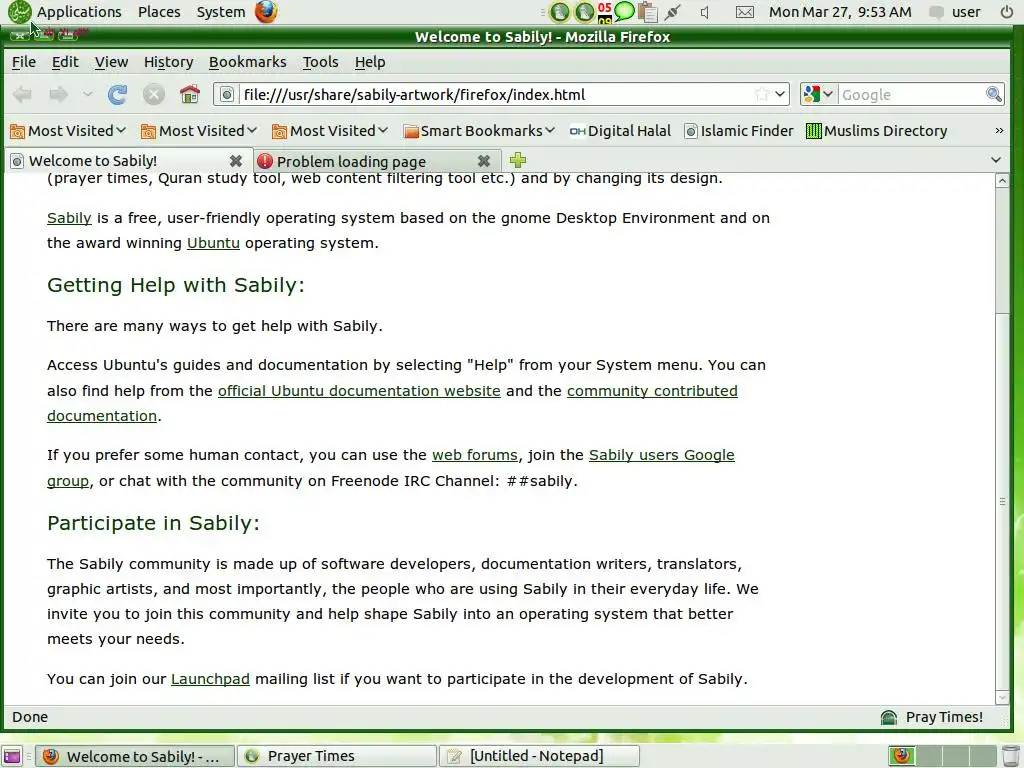Open a new tab with plus icon

click(x=518, y=160)
